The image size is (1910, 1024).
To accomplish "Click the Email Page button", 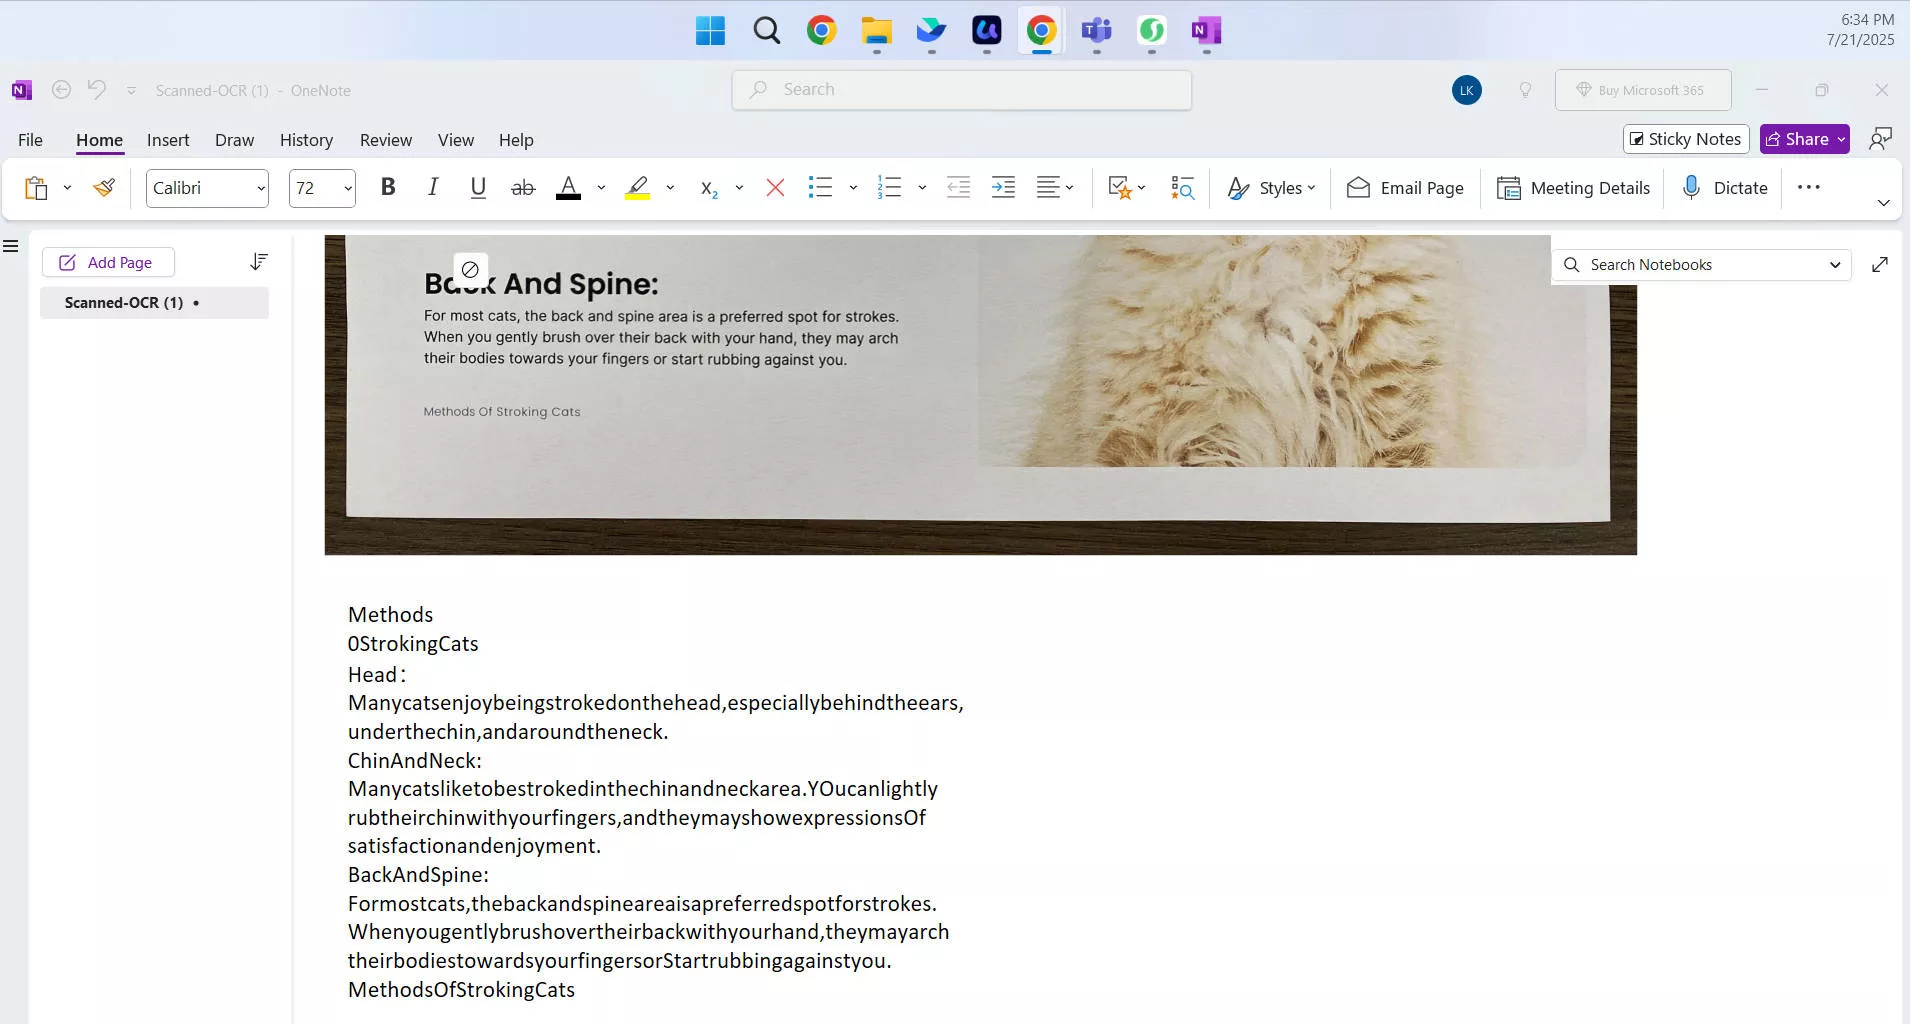I will 1405,188.
